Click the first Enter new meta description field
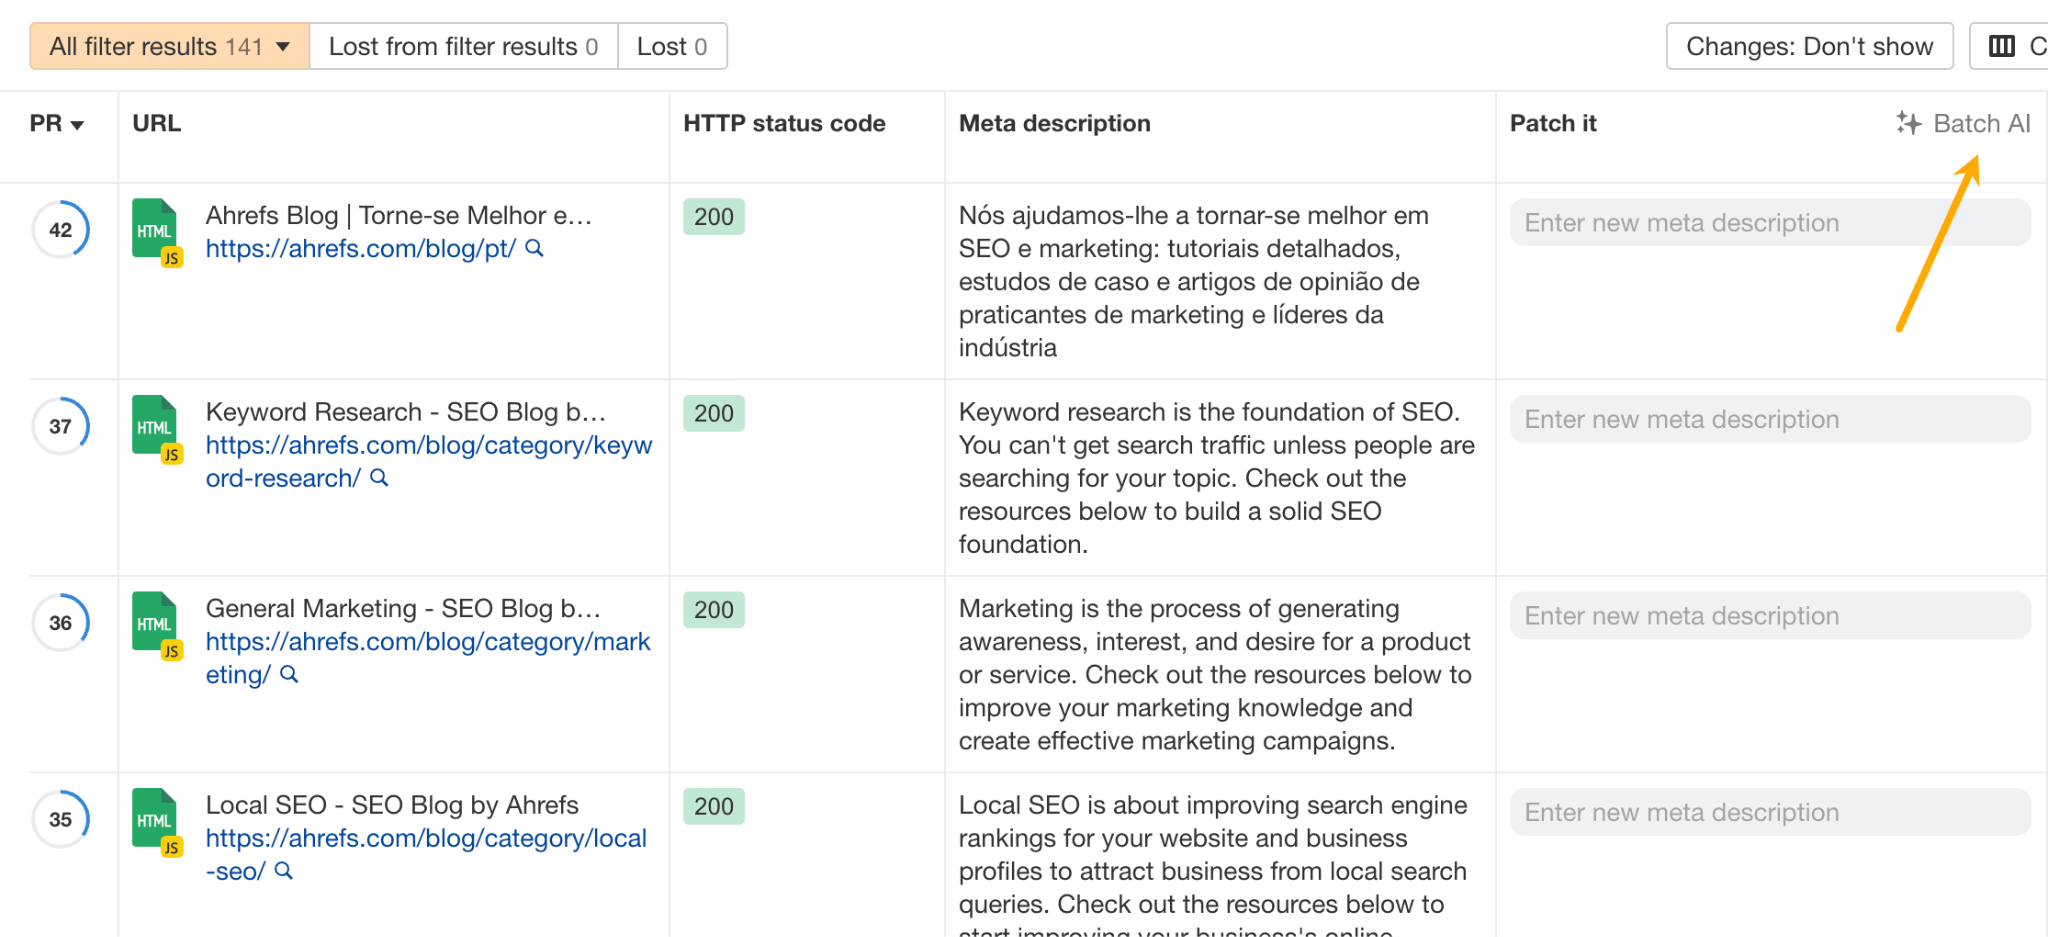 point(1768,222)
